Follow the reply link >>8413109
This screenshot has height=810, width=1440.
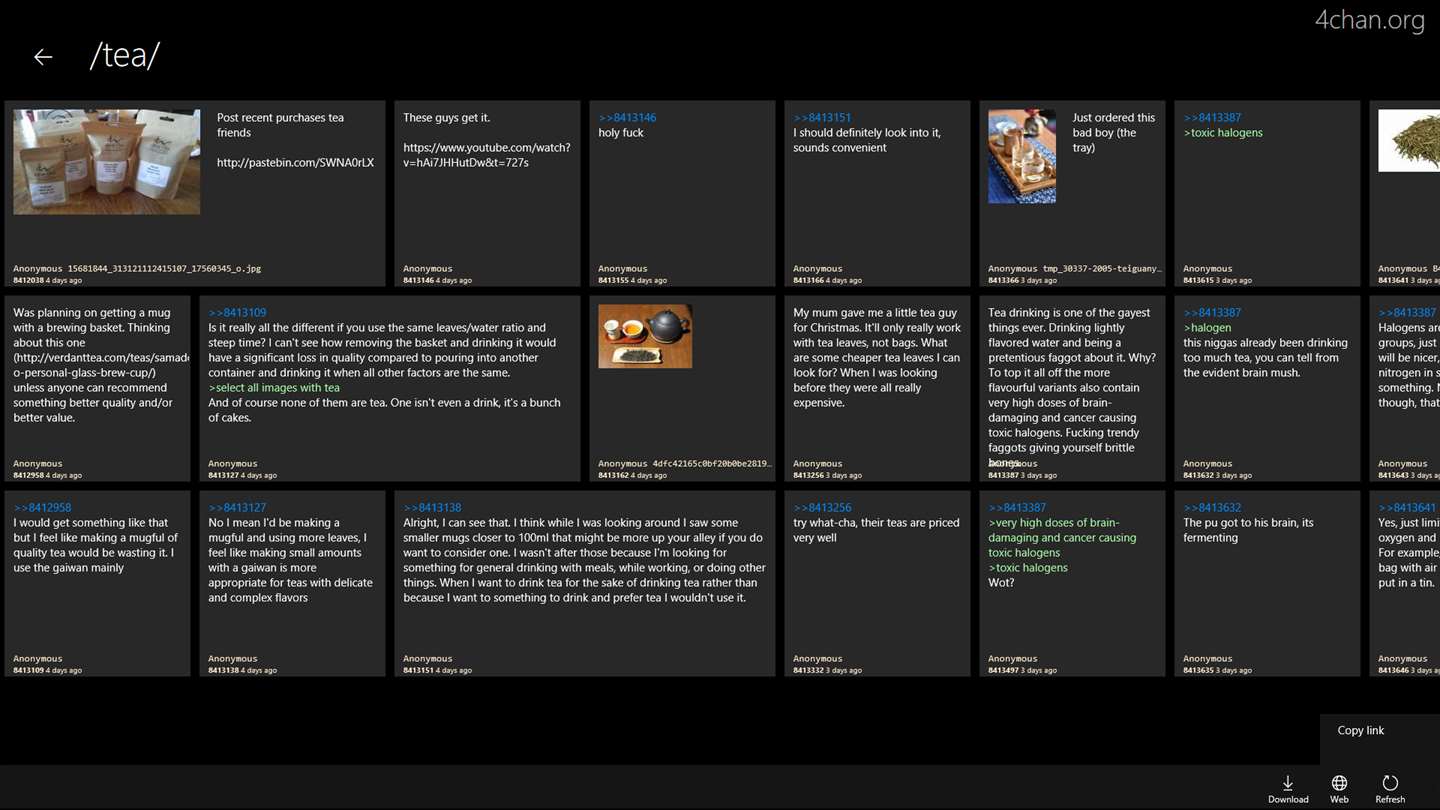[x=237, y=313]
